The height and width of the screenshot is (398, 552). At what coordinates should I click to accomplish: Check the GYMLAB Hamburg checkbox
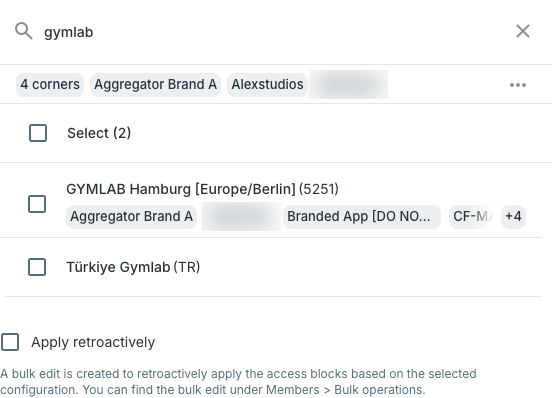(37, 204)
